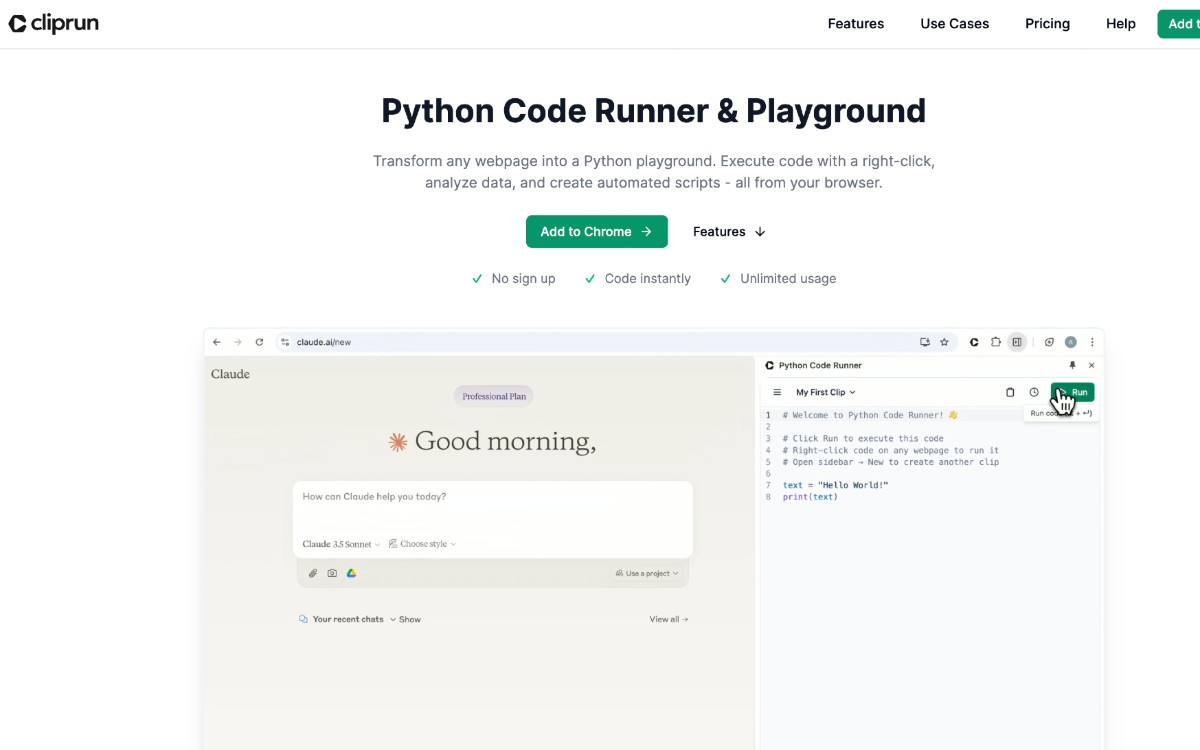Click the Google Drive icon
Screen dimensions: 1200x750
(x=351, y=573)
